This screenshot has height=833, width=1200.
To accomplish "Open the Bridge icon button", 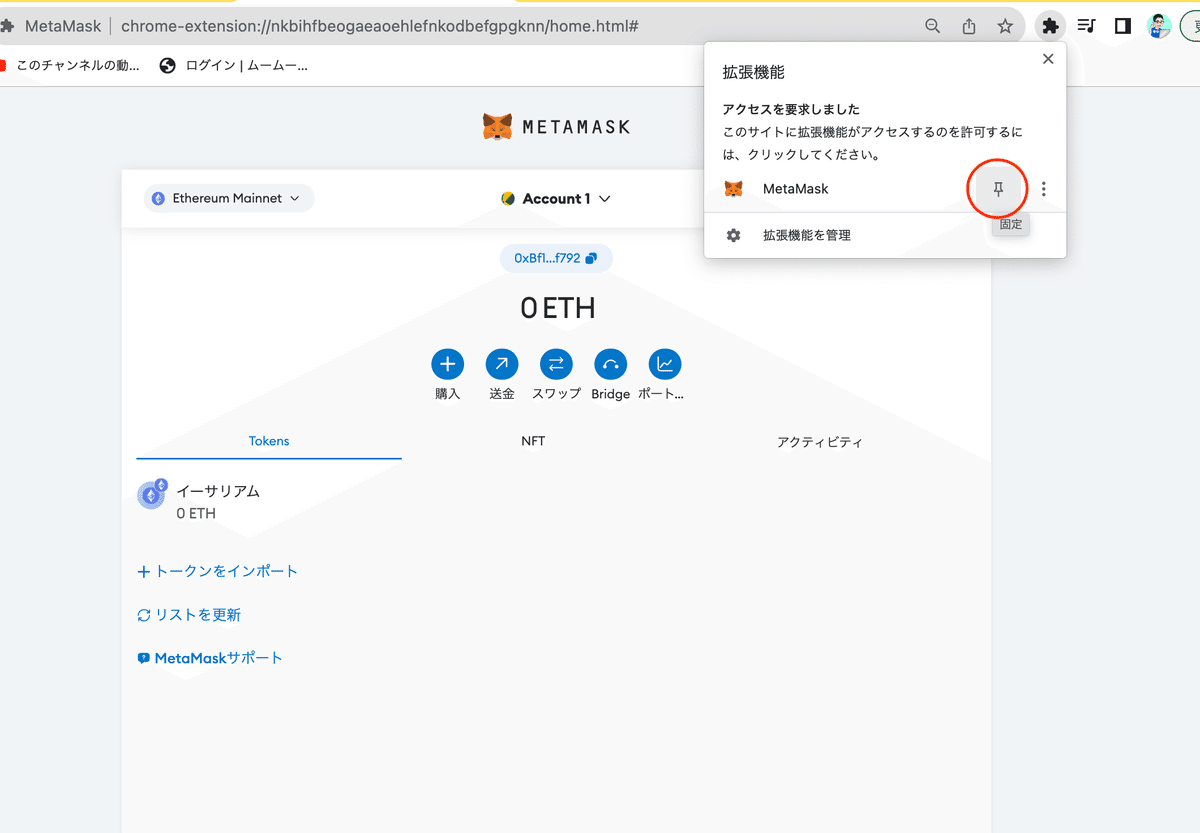I will pos(610,364).
